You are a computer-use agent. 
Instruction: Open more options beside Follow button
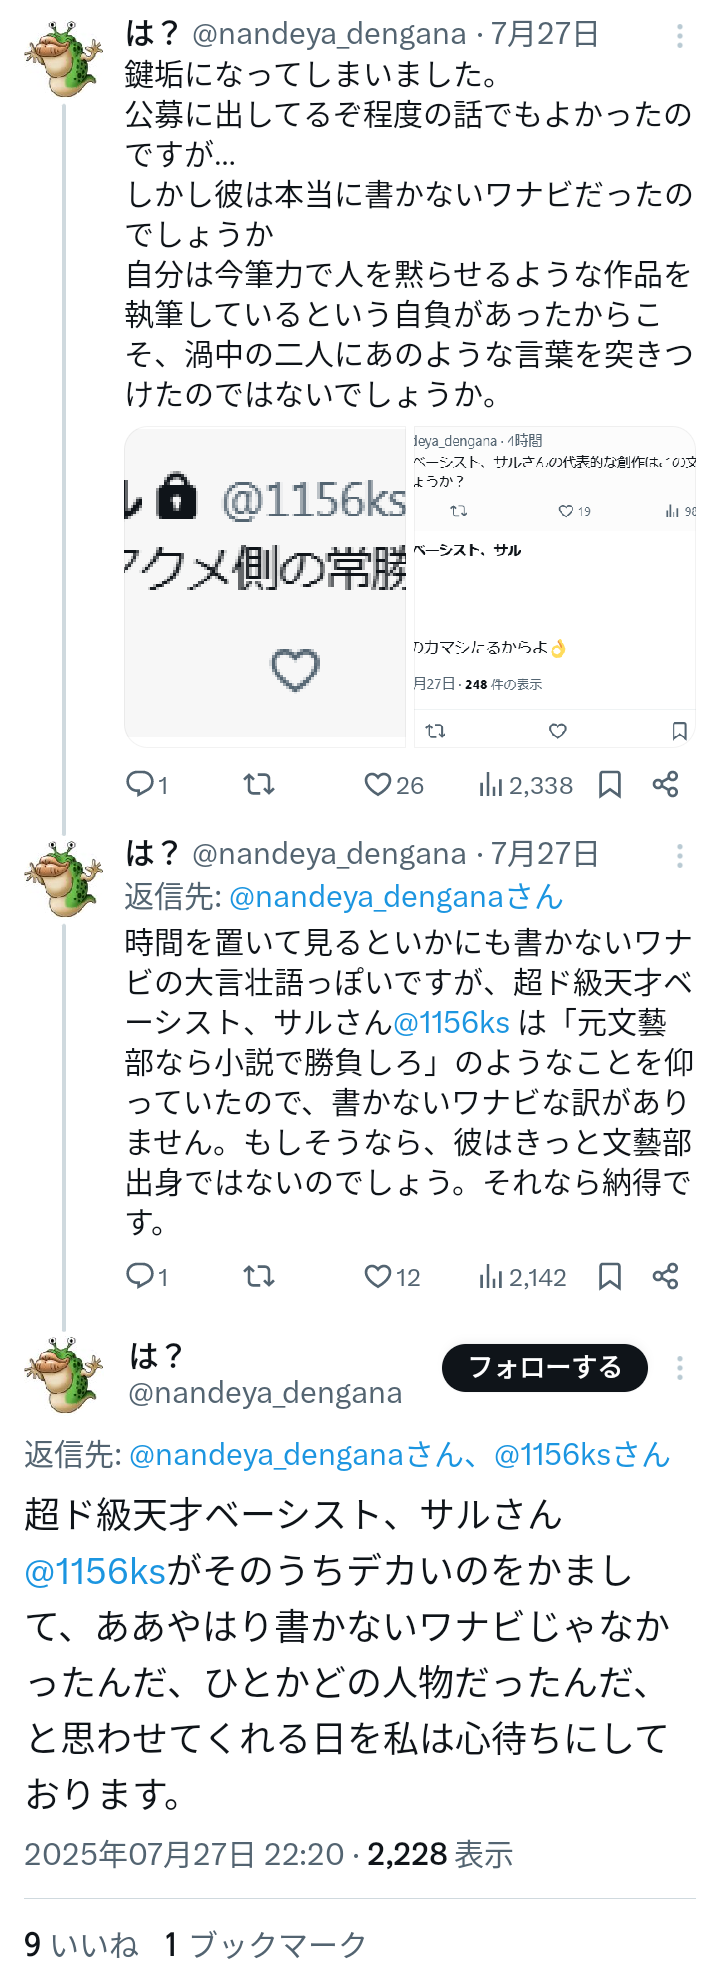coord(680,1368)
